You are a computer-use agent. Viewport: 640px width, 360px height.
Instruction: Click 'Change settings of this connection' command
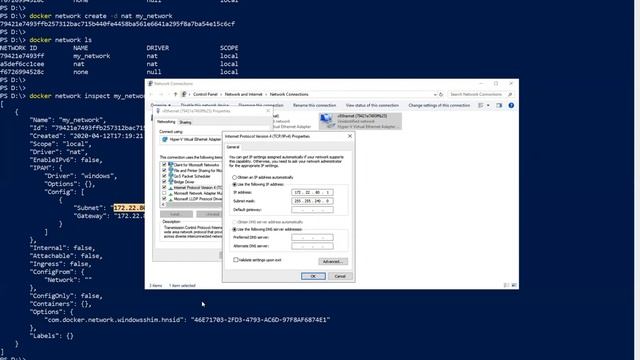(439, 105)
